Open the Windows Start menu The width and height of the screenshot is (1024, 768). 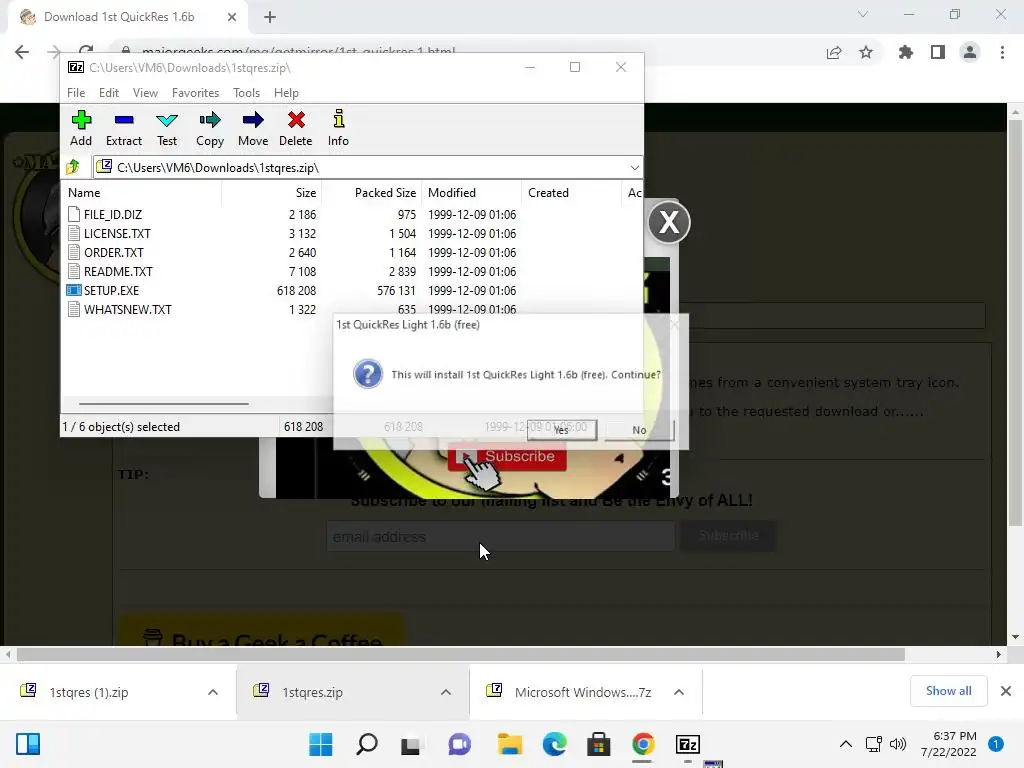321,744
